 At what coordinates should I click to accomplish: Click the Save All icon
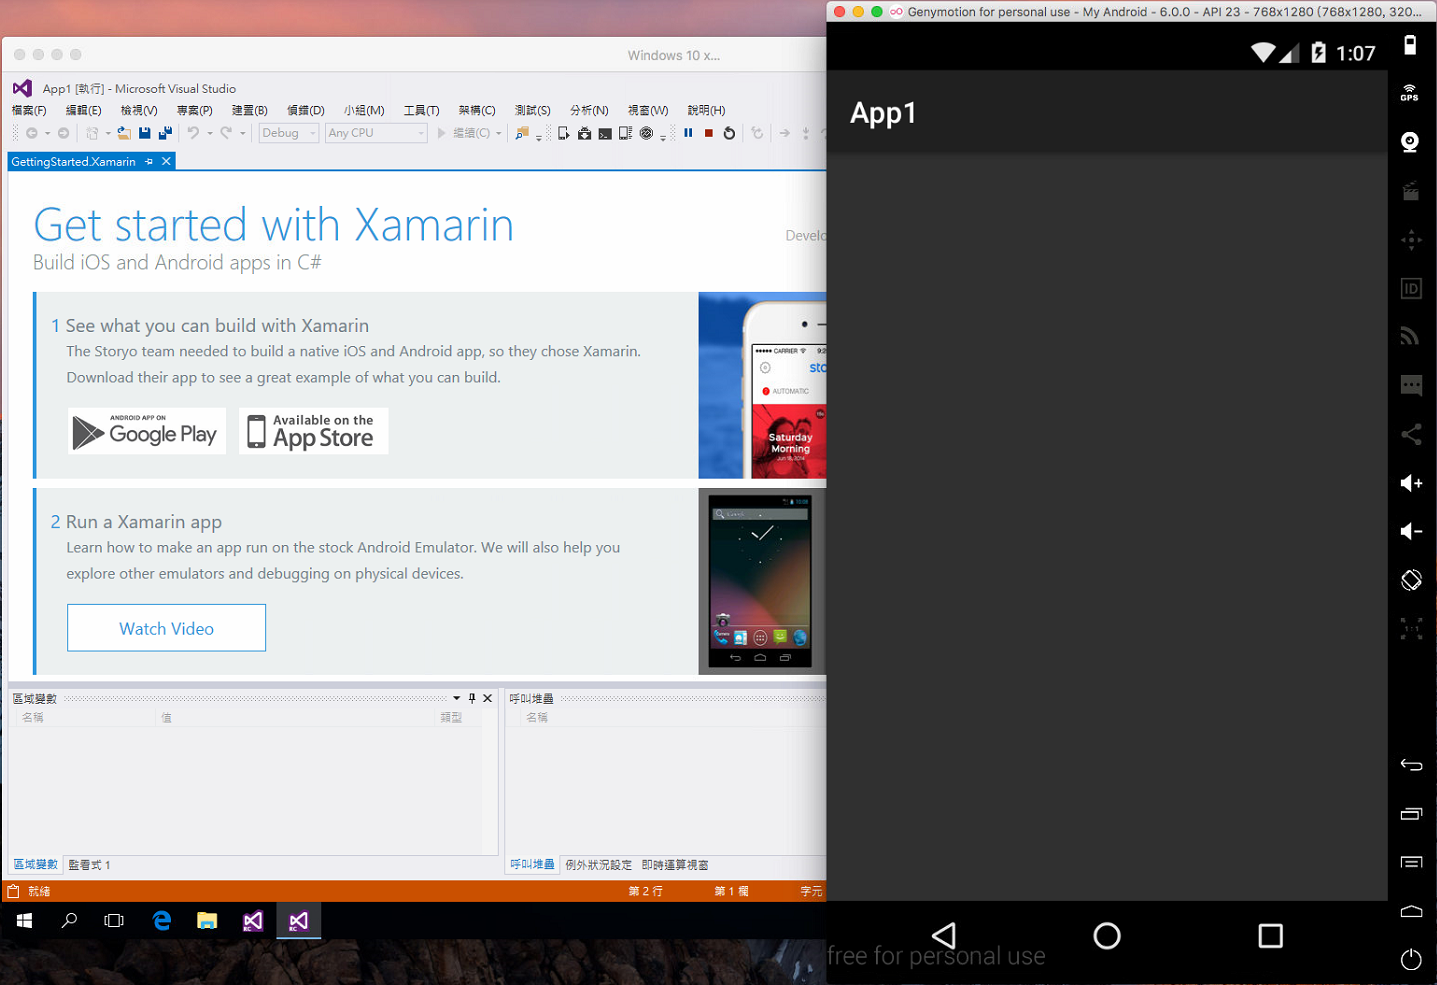(165, 133)
